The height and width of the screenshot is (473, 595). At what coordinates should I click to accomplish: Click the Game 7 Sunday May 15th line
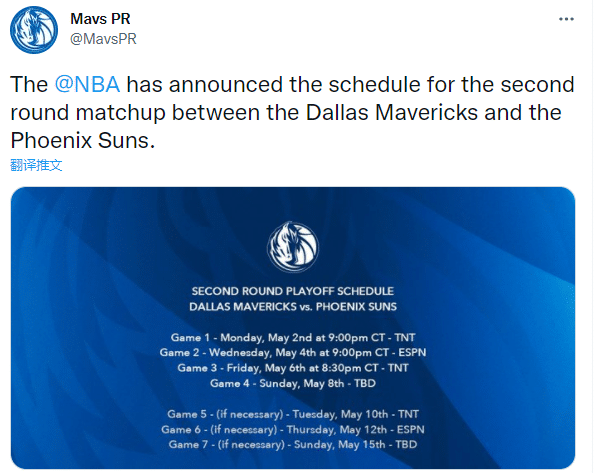(293, 445)
